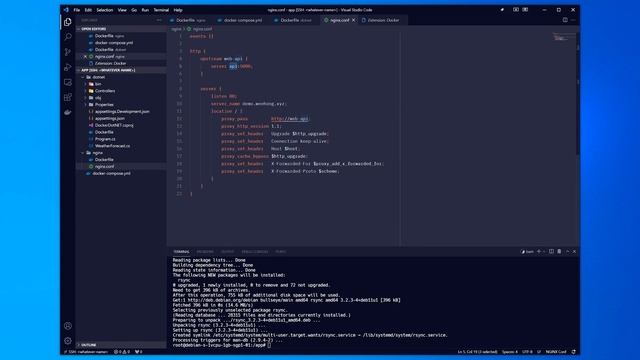This screenshot has height=360, width=640.
Task: Split the editor to the right
Action: click(x=565, y=20)
